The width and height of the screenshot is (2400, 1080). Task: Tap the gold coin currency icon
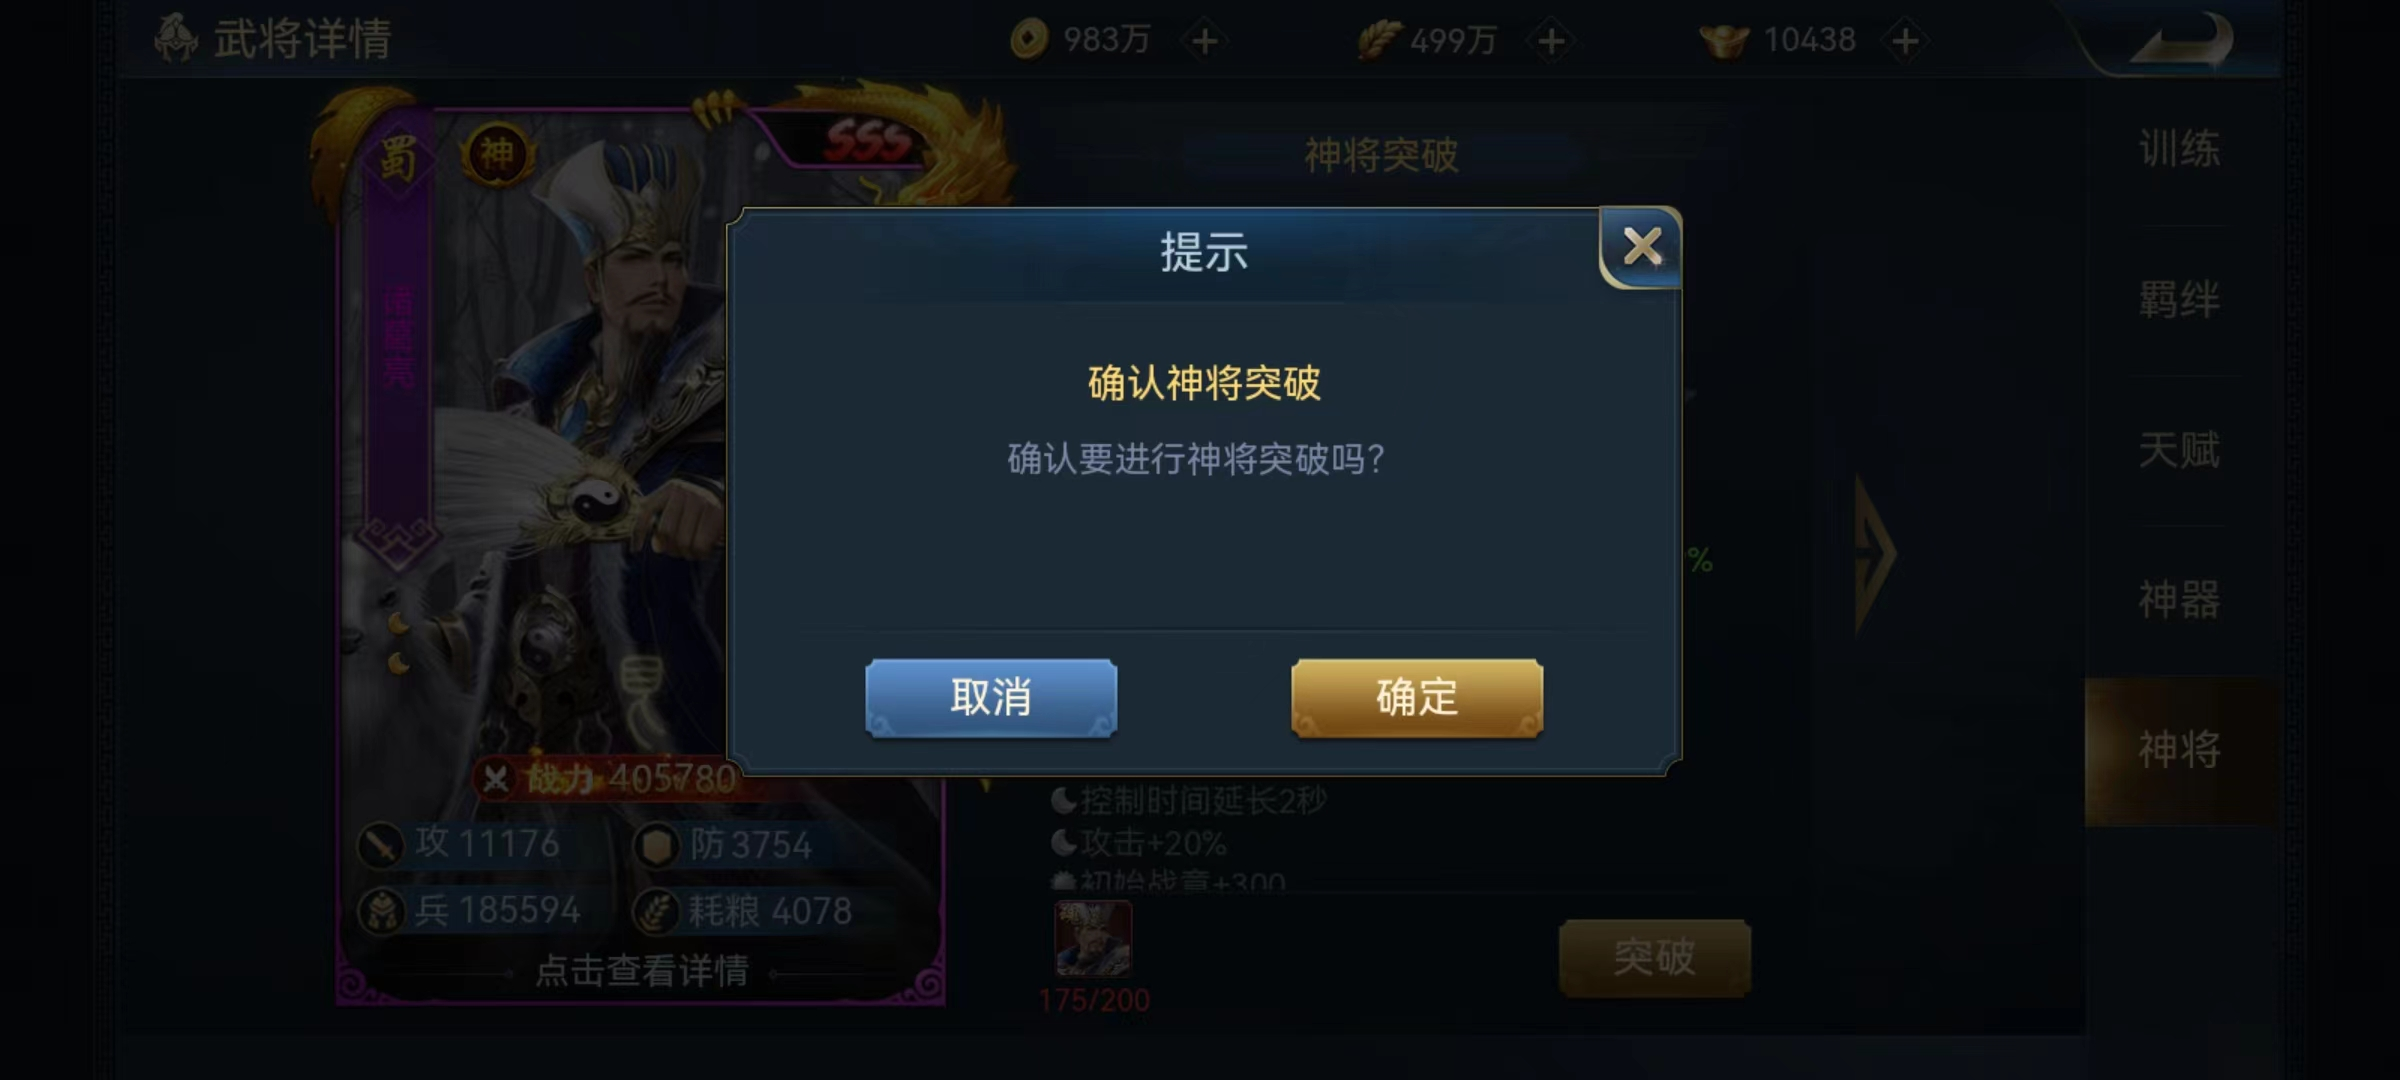1029,40
